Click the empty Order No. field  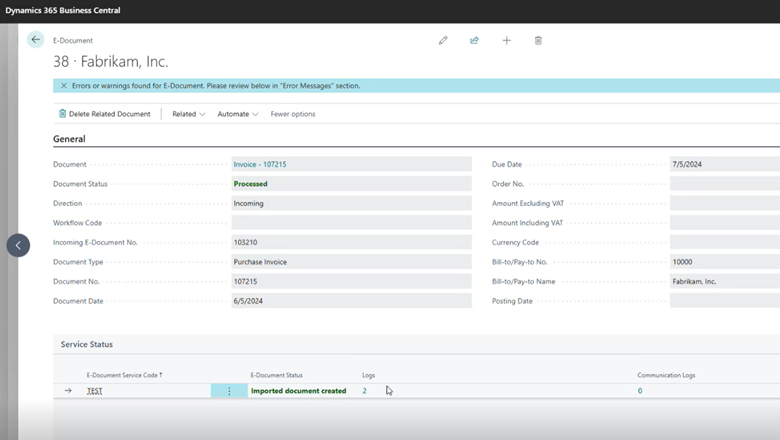(x=725, y=183)
